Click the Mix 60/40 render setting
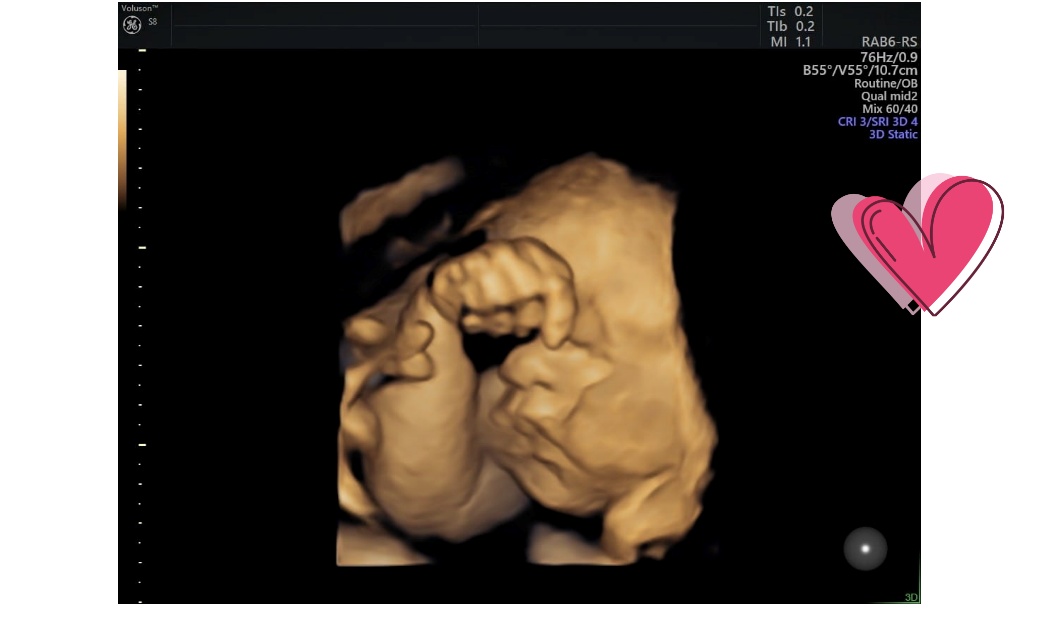This screenshot has height=617, width=1040. [890, 109]
